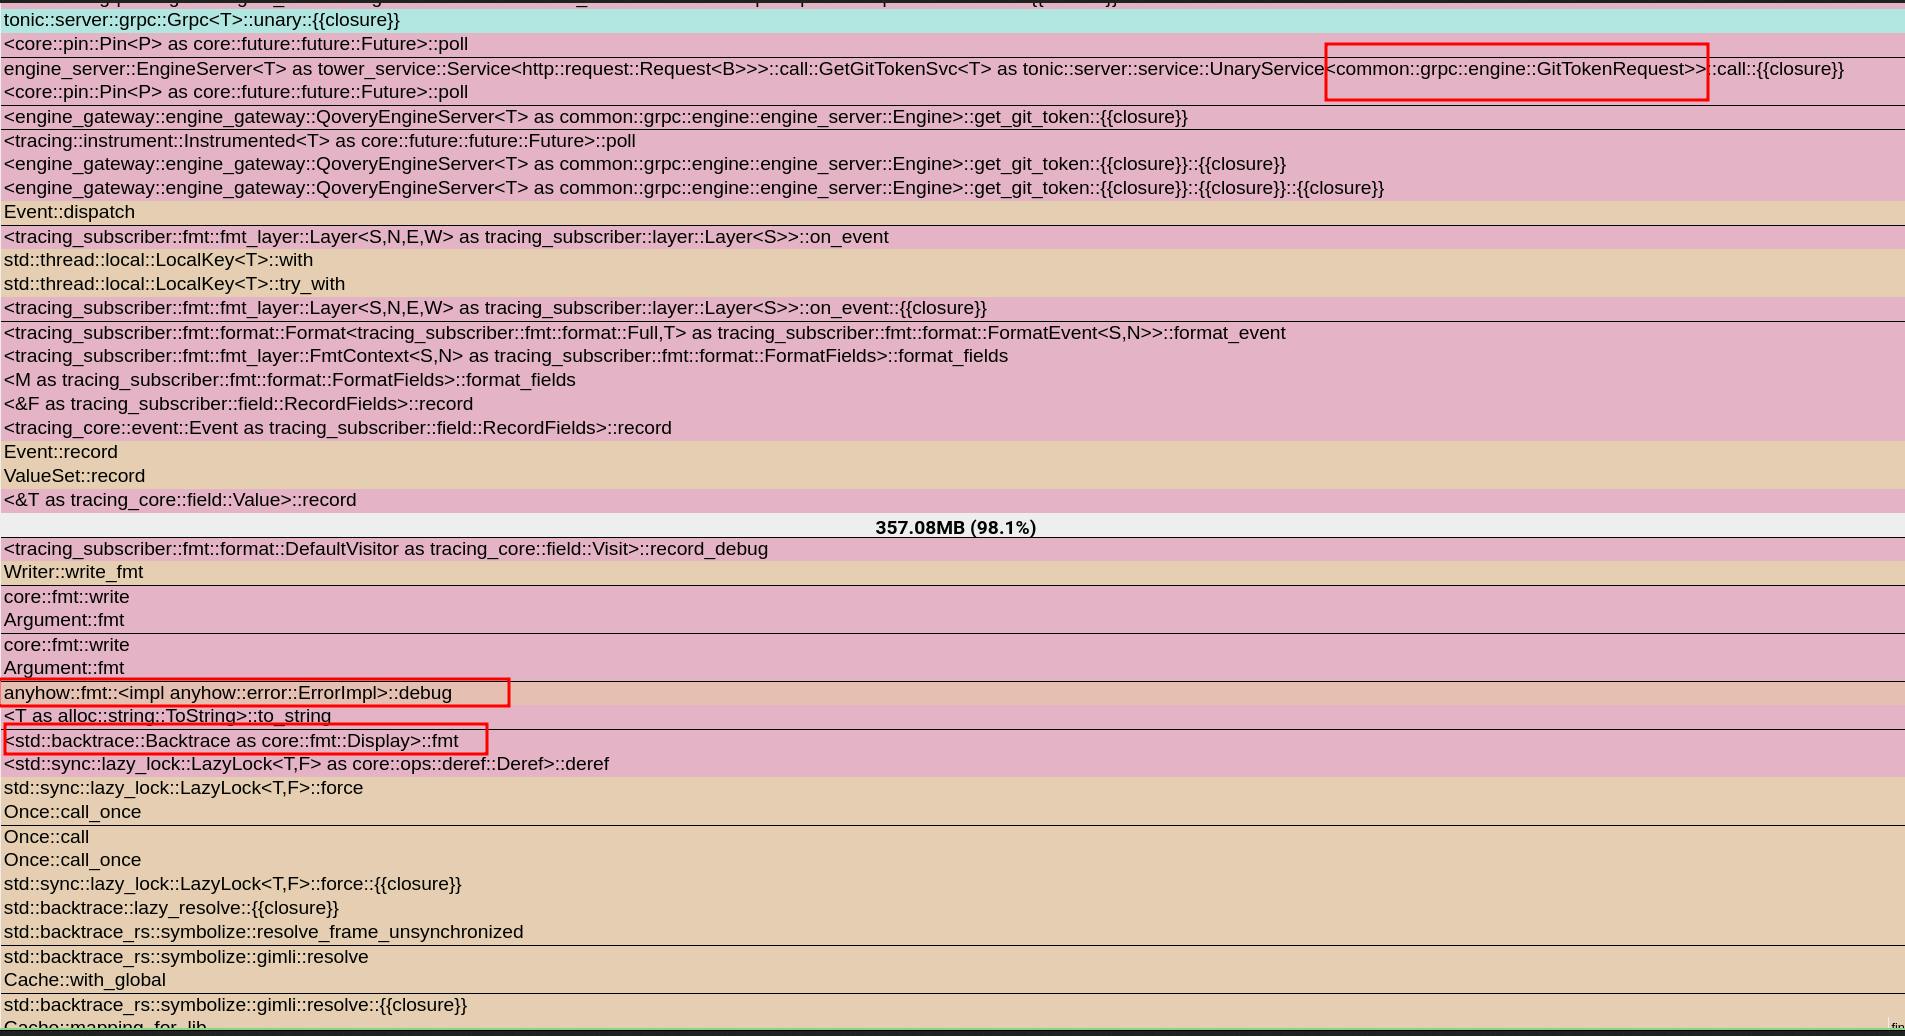1905x1036 pixels.
Task: Select the LocalKey<T>::with frame
Action: [952, 260]
